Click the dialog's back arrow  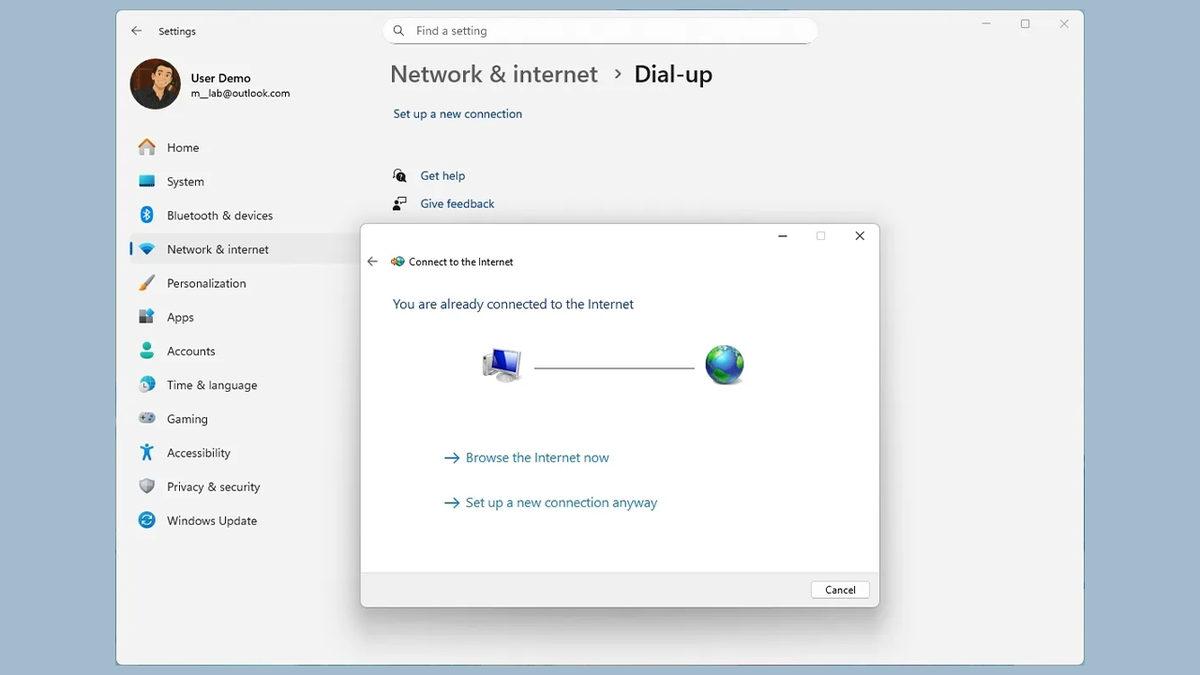tap(373, 262)
